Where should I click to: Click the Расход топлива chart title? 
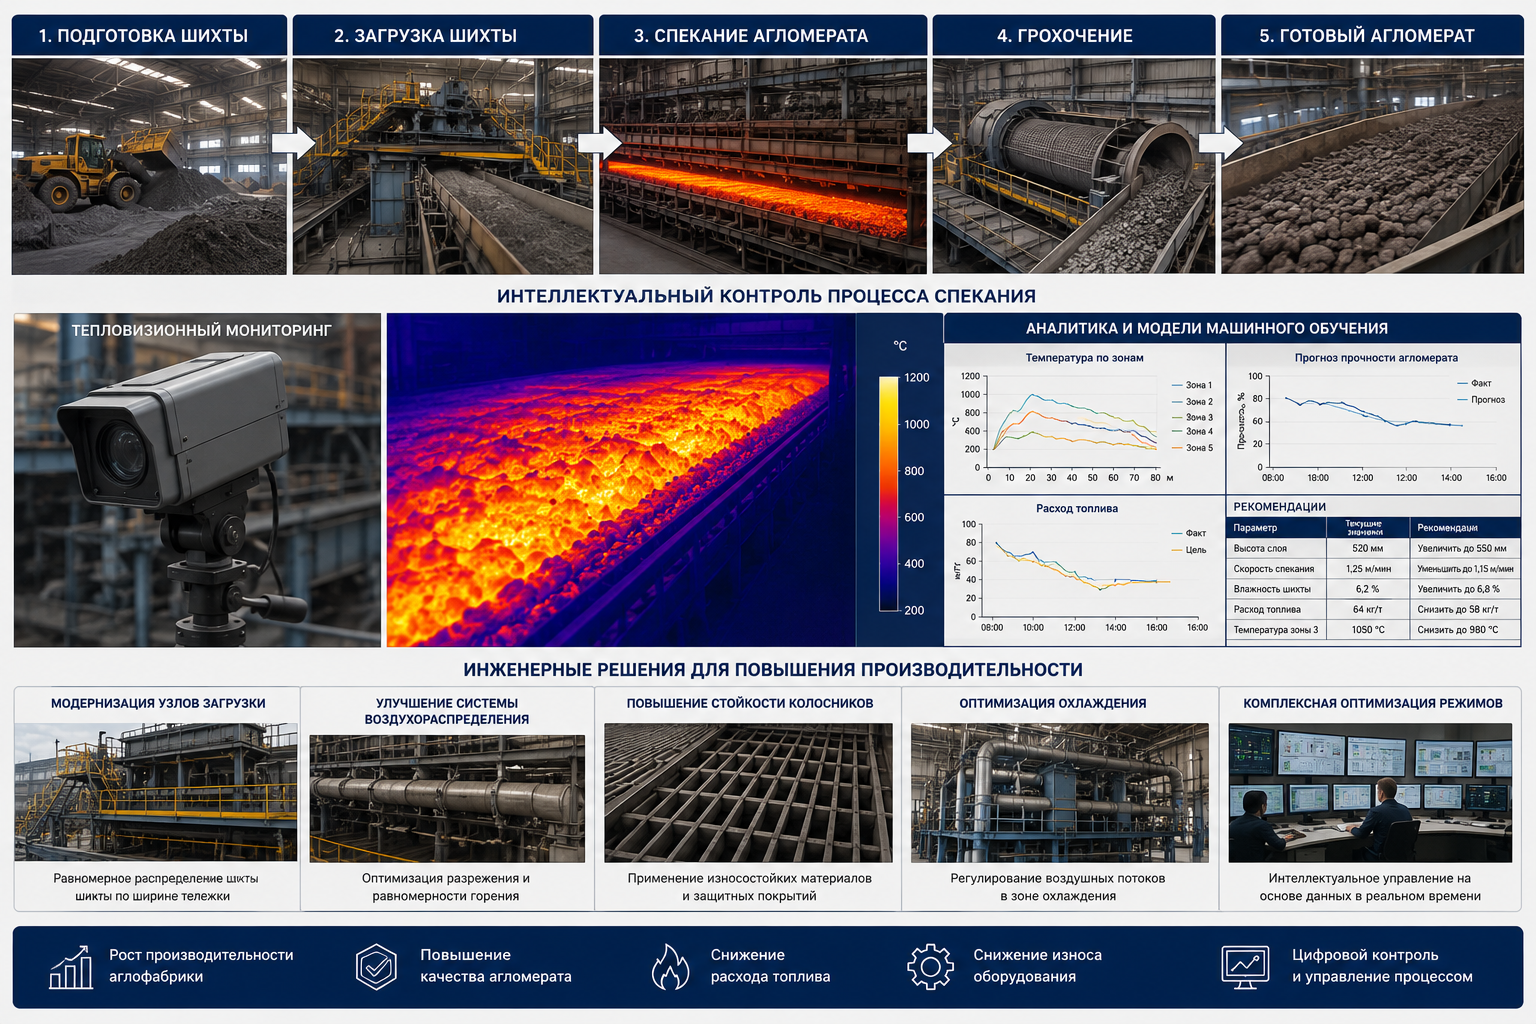[x=1076, y=508]
